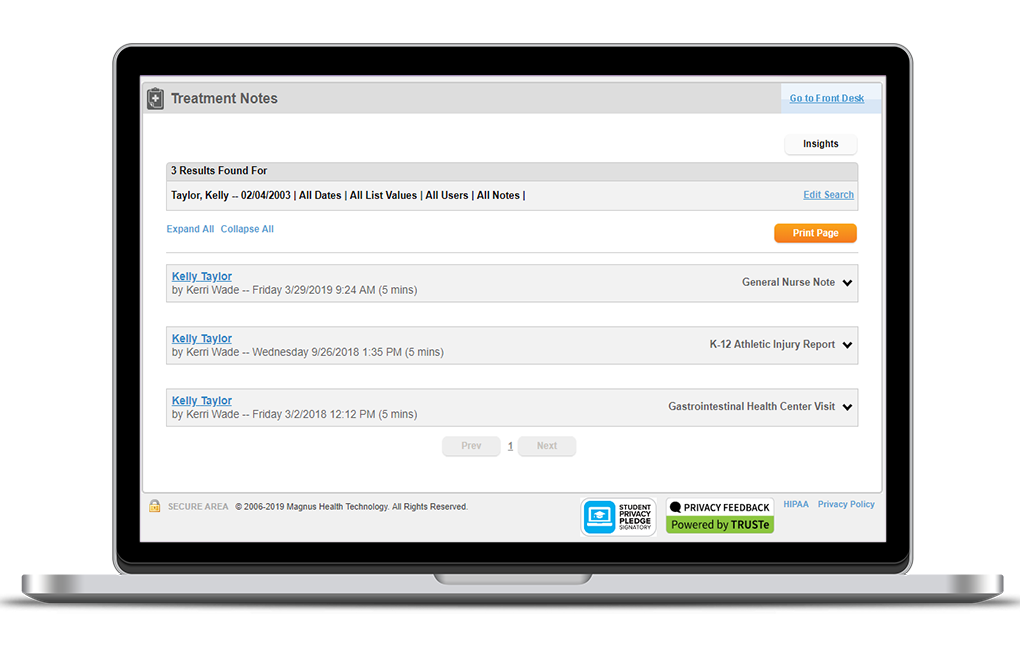Click the Powered by TRUSTe logo
The height and width of the screenshot is (672, 1020).
click(719, 524)
